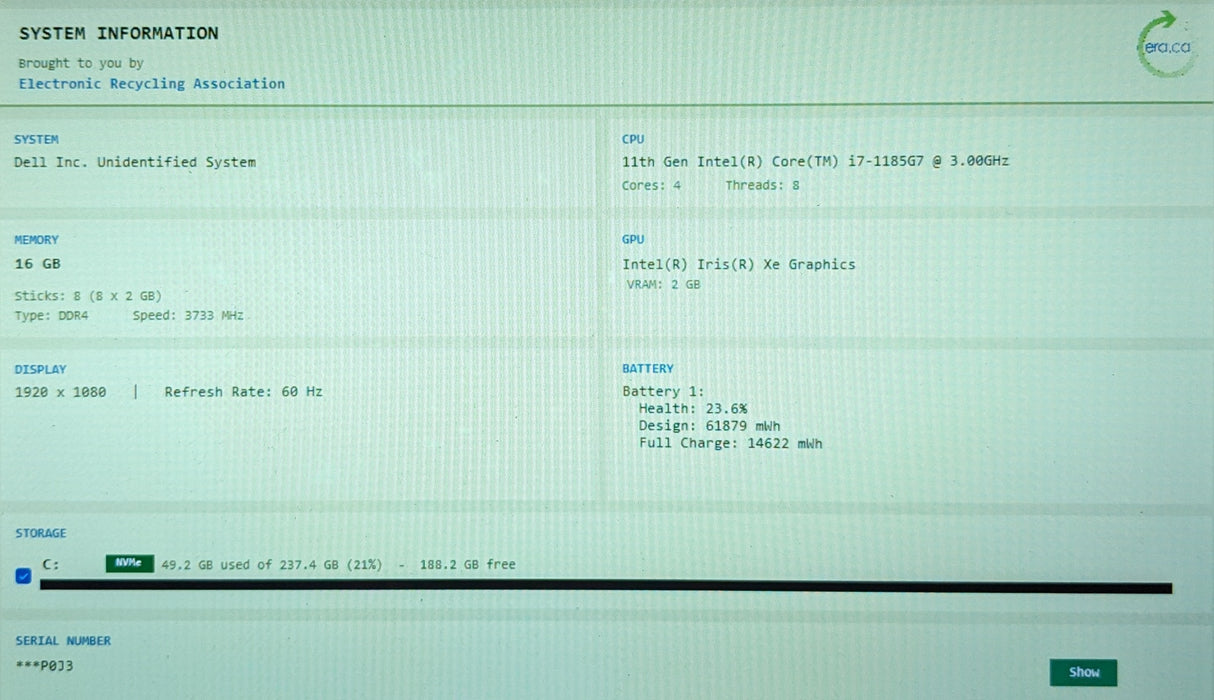Click the 49.2 GB used of 237.4 GB text

click(x=271, y=565)
